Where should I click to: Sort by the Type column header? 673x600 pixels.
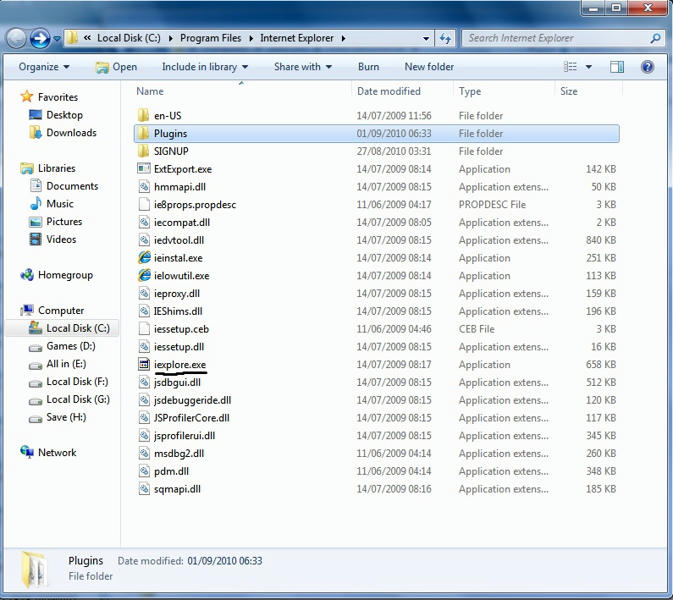470,91
